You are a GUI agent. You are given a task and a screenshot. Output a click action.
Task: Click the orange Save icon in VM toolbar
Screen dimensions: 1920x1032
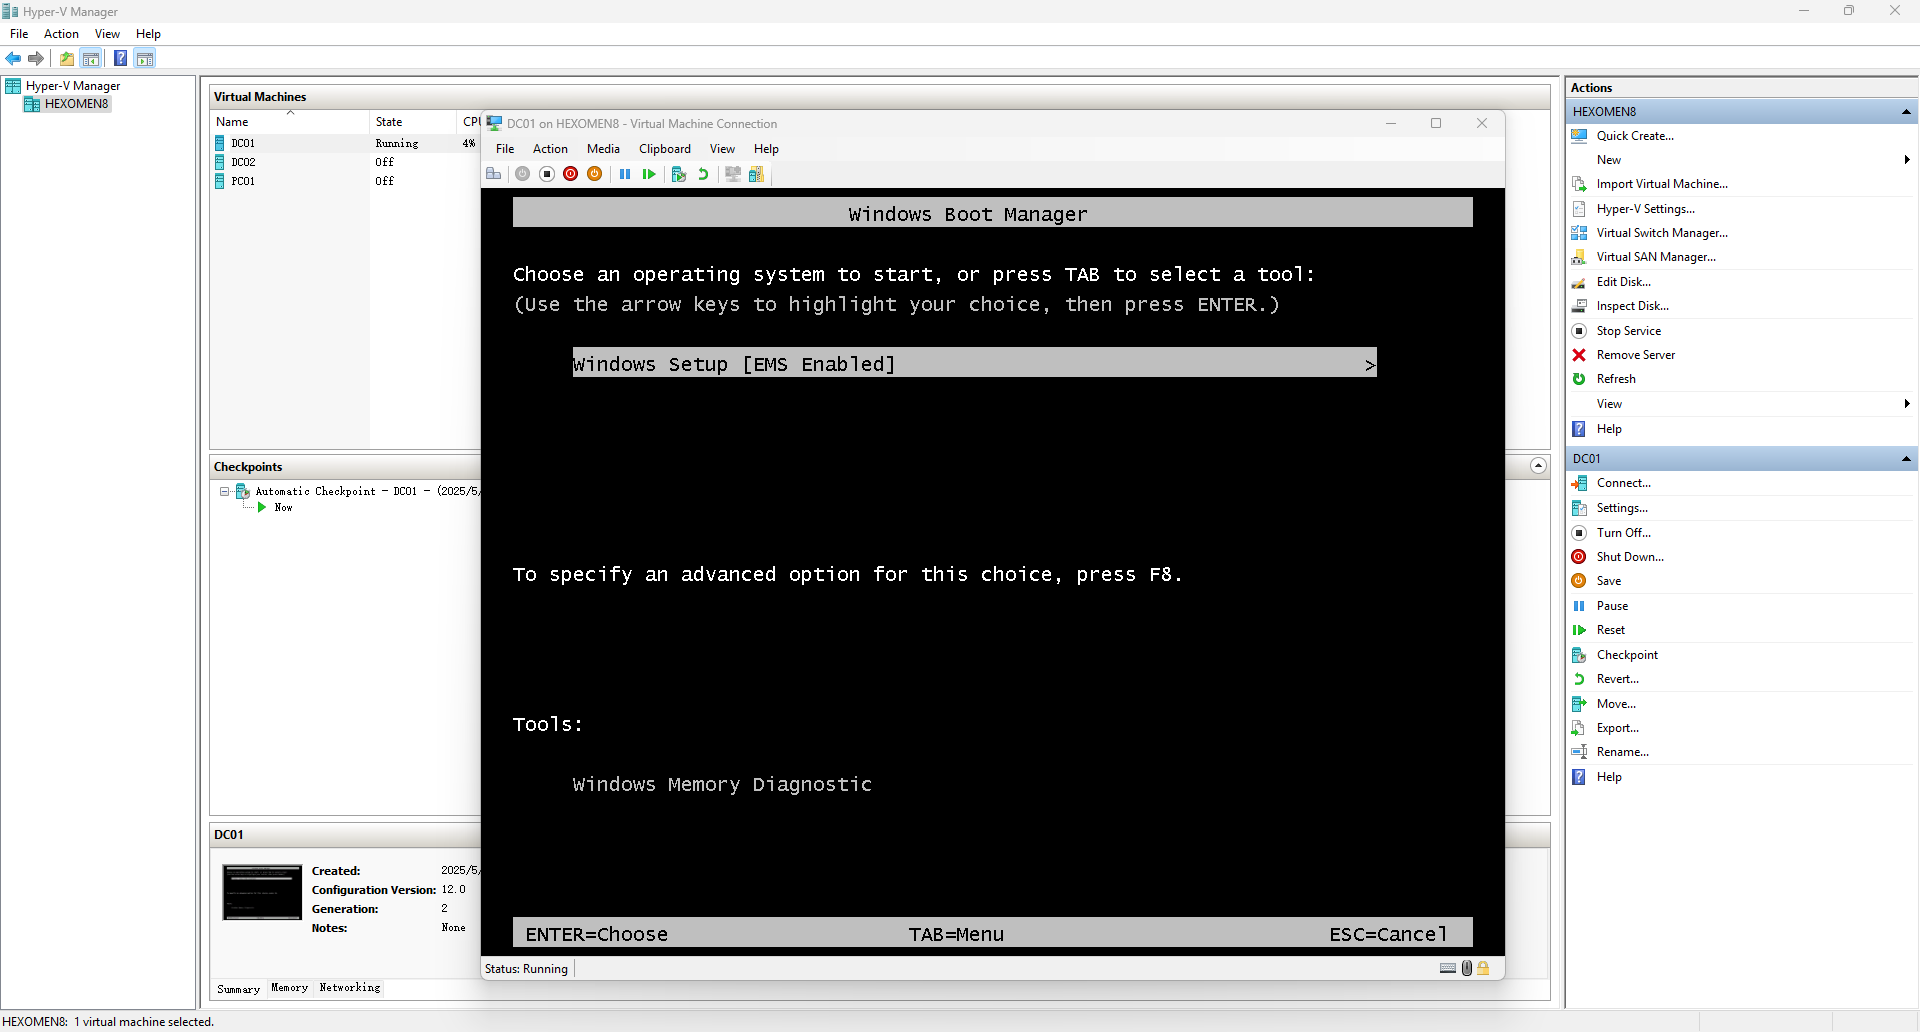(595, 174)
